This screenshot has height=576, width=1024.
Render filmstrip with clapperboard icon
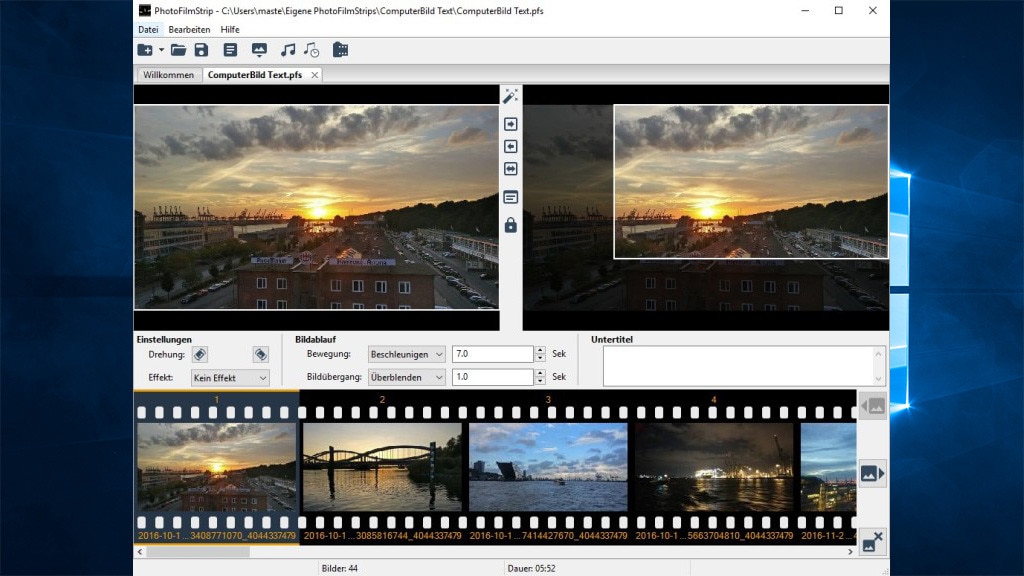[x=340, y=50]
